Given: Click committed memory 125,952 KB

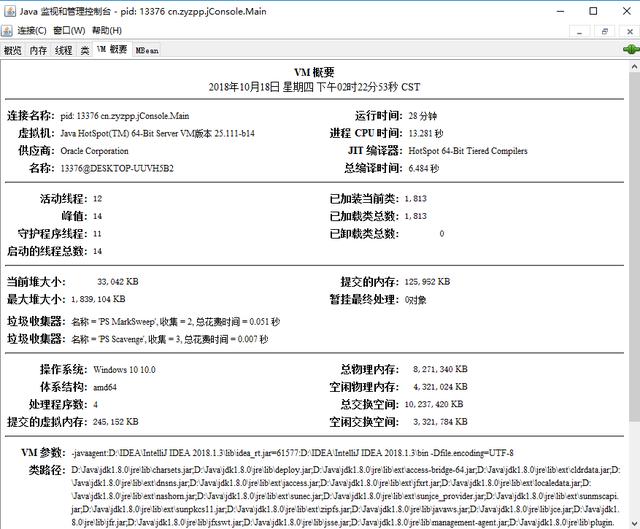Looking at the screenshot, I should (427, 282).
